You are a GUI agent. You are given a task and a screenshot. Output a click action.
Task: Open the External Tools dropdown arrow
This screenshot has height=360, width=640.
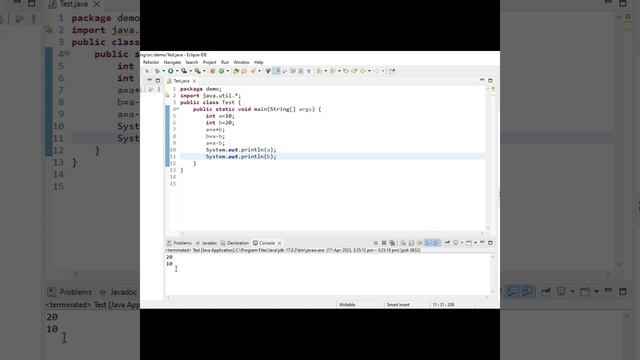click(204, 71)
